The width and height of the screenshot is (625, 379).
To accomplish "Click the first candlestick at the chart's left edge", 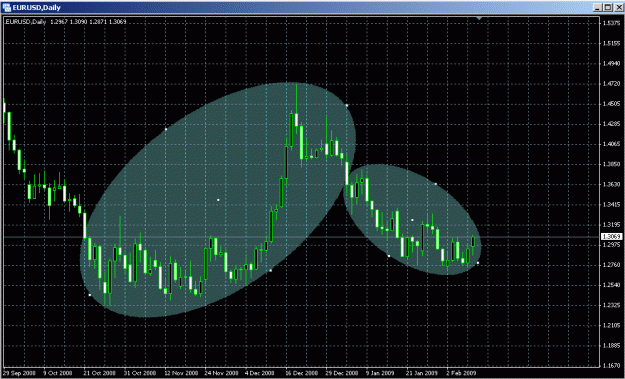I will pyautogui.click(x=4, y=108).
